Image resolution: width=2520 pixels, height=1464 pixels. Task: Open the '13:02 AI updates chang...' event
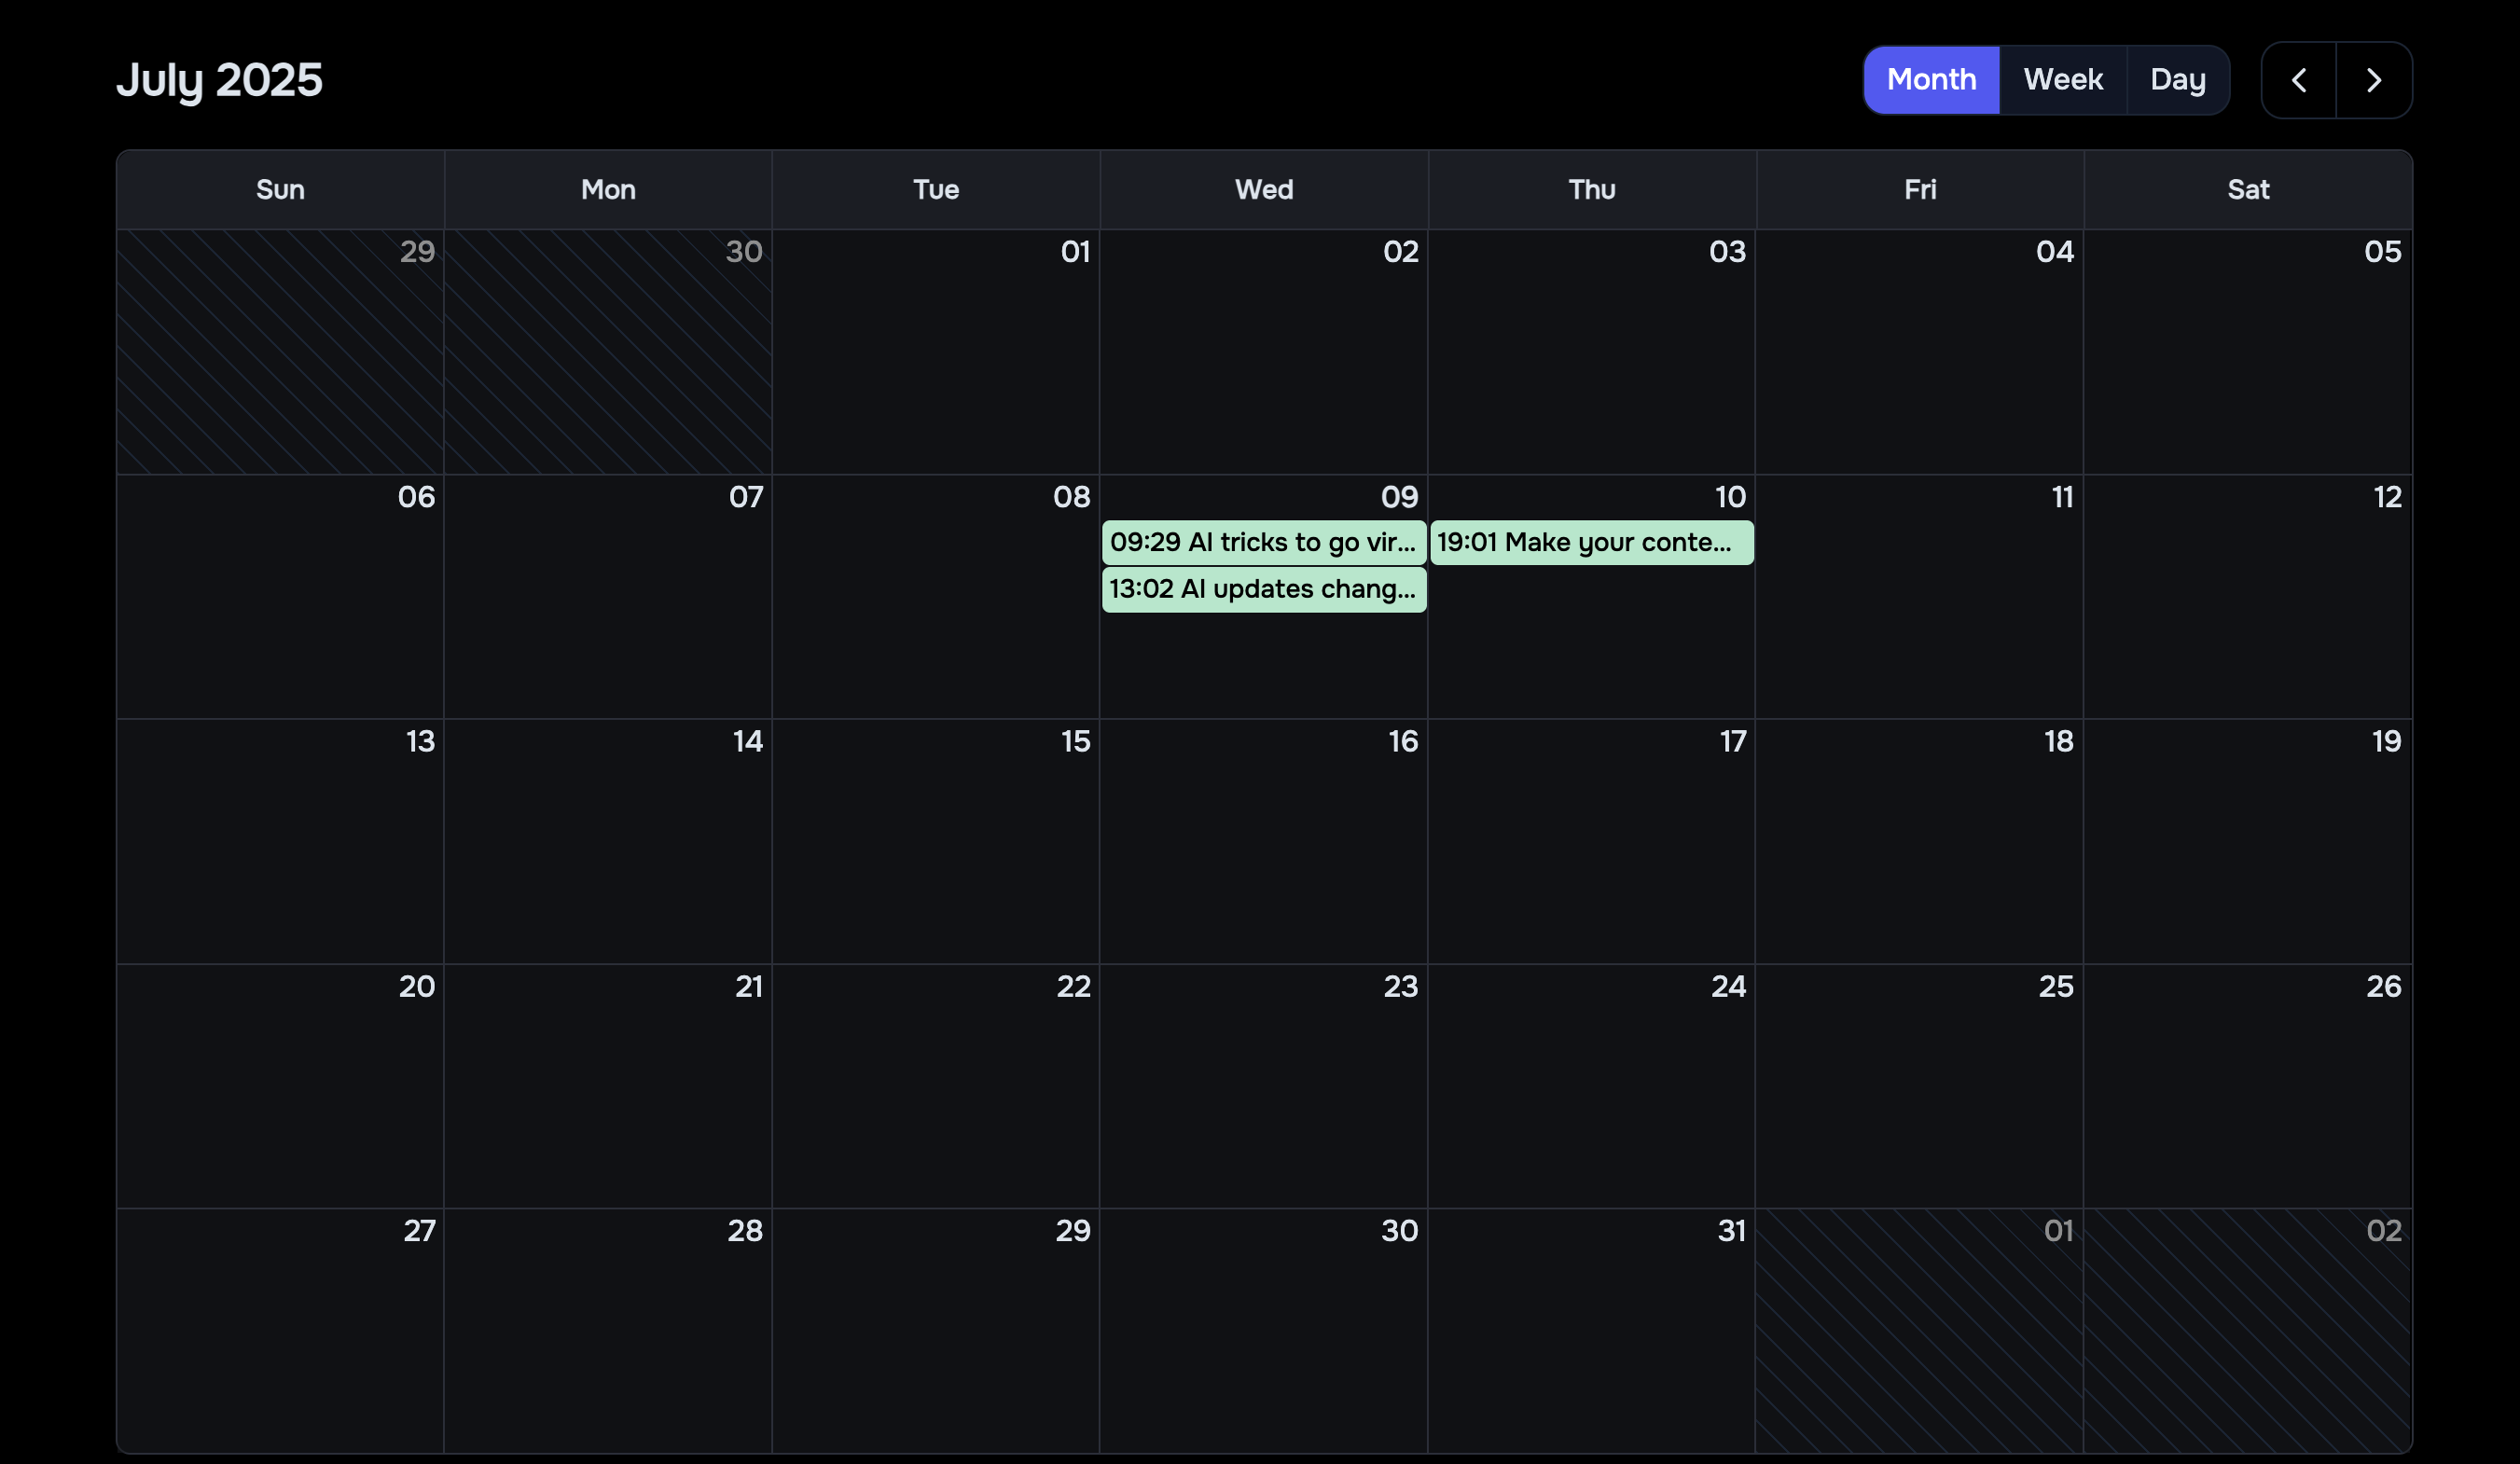click(1263, 590)
